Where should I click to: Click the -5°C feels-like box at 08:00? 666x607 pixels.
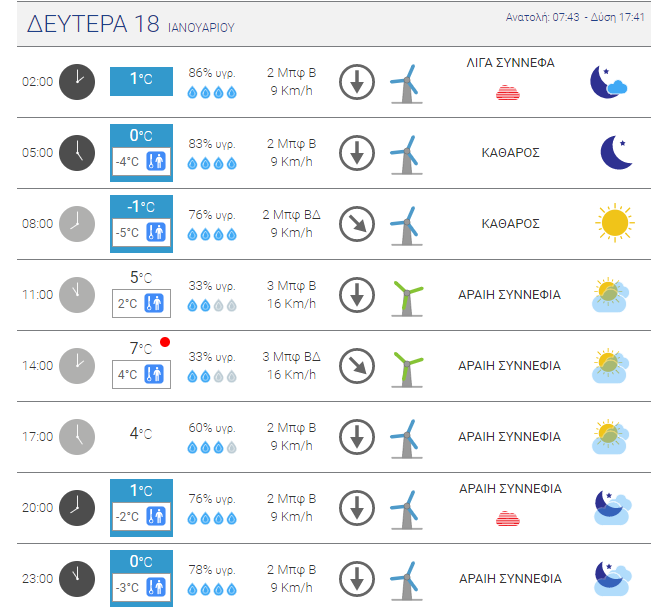point(141,232)
